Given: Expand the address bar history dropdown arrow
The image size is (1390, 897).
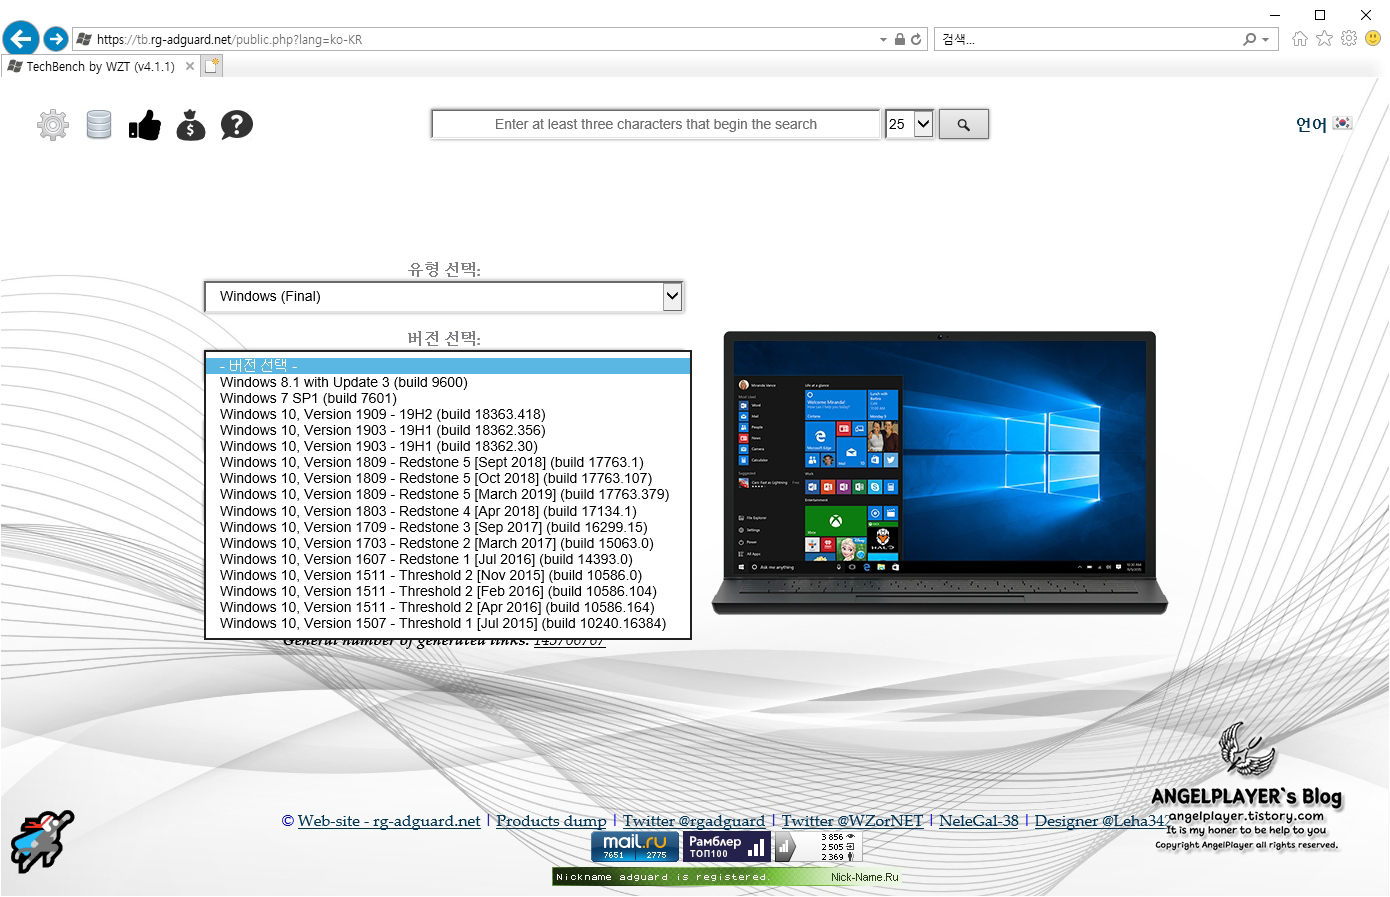Looking at the screenshot, I should pyautogui.click(x=883, y=40).
